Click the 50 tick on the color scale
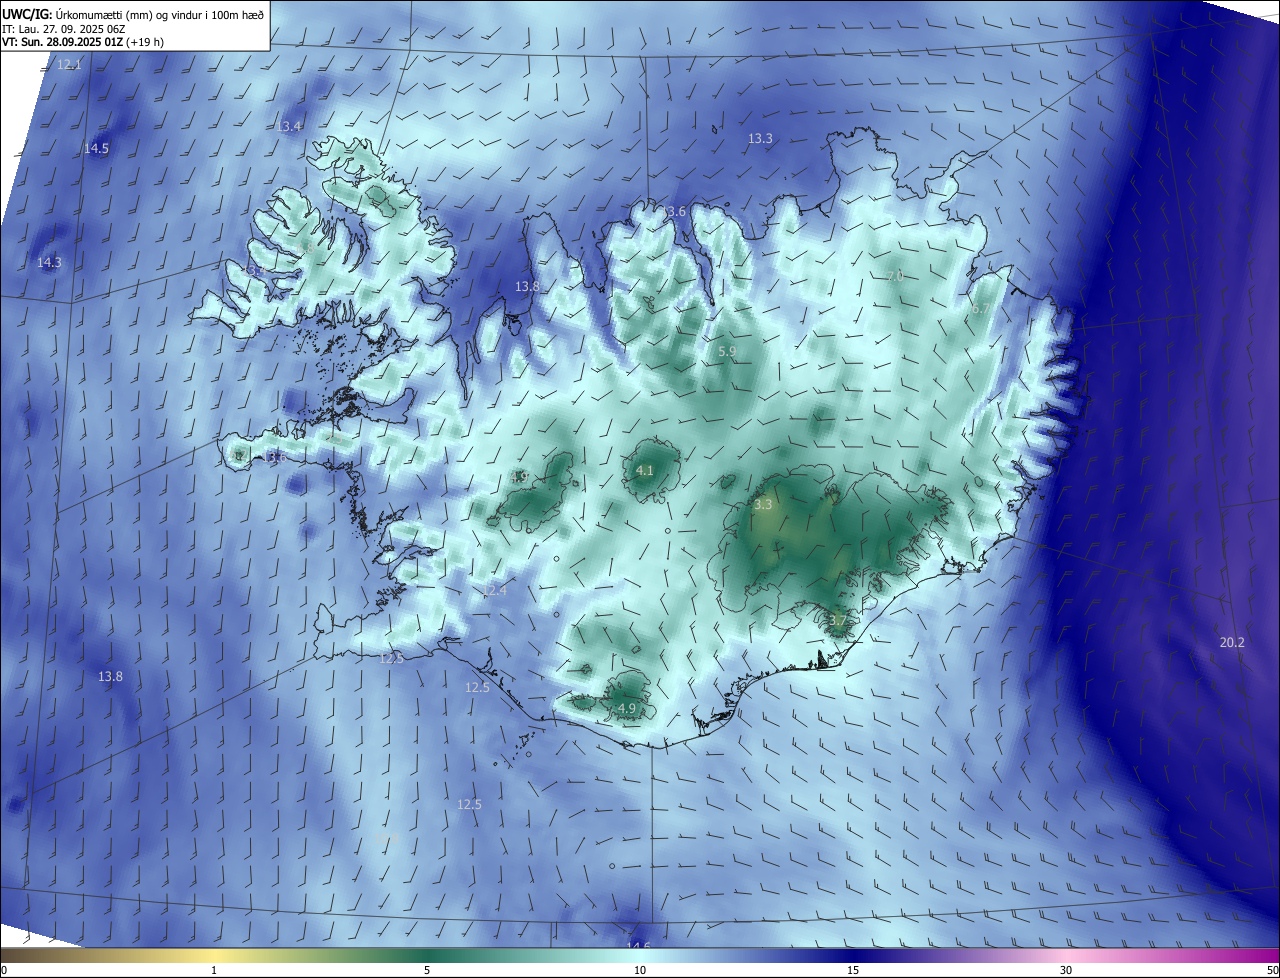Image resolution: width=1280 pixels, height=978 pixels. pos(1272,970)
